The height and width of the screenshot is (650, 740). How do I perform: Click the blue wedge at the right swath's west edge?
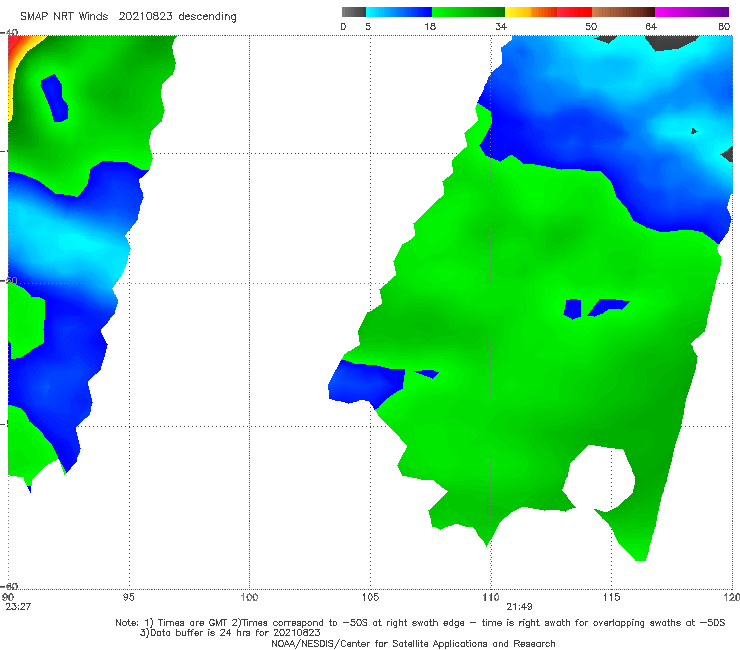[366, 383]
